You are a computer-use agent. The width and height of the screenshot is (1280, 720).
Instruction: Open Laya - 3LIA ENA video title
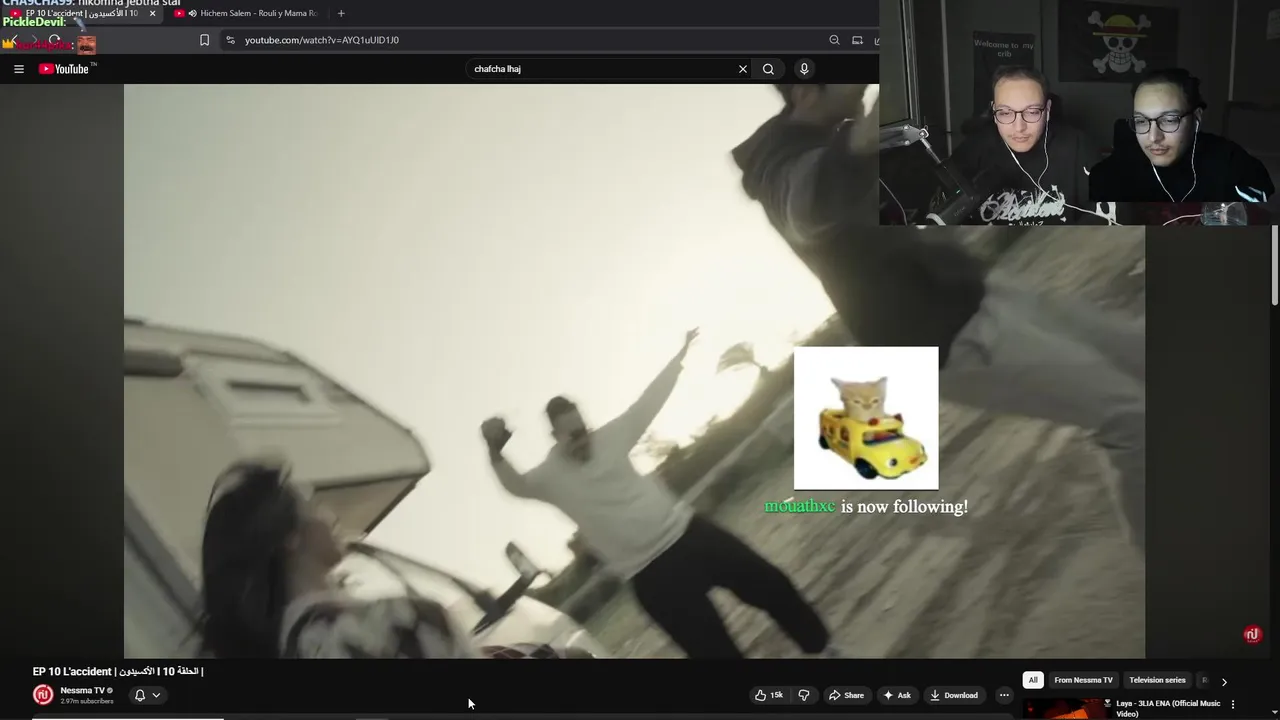(1168, 708)
